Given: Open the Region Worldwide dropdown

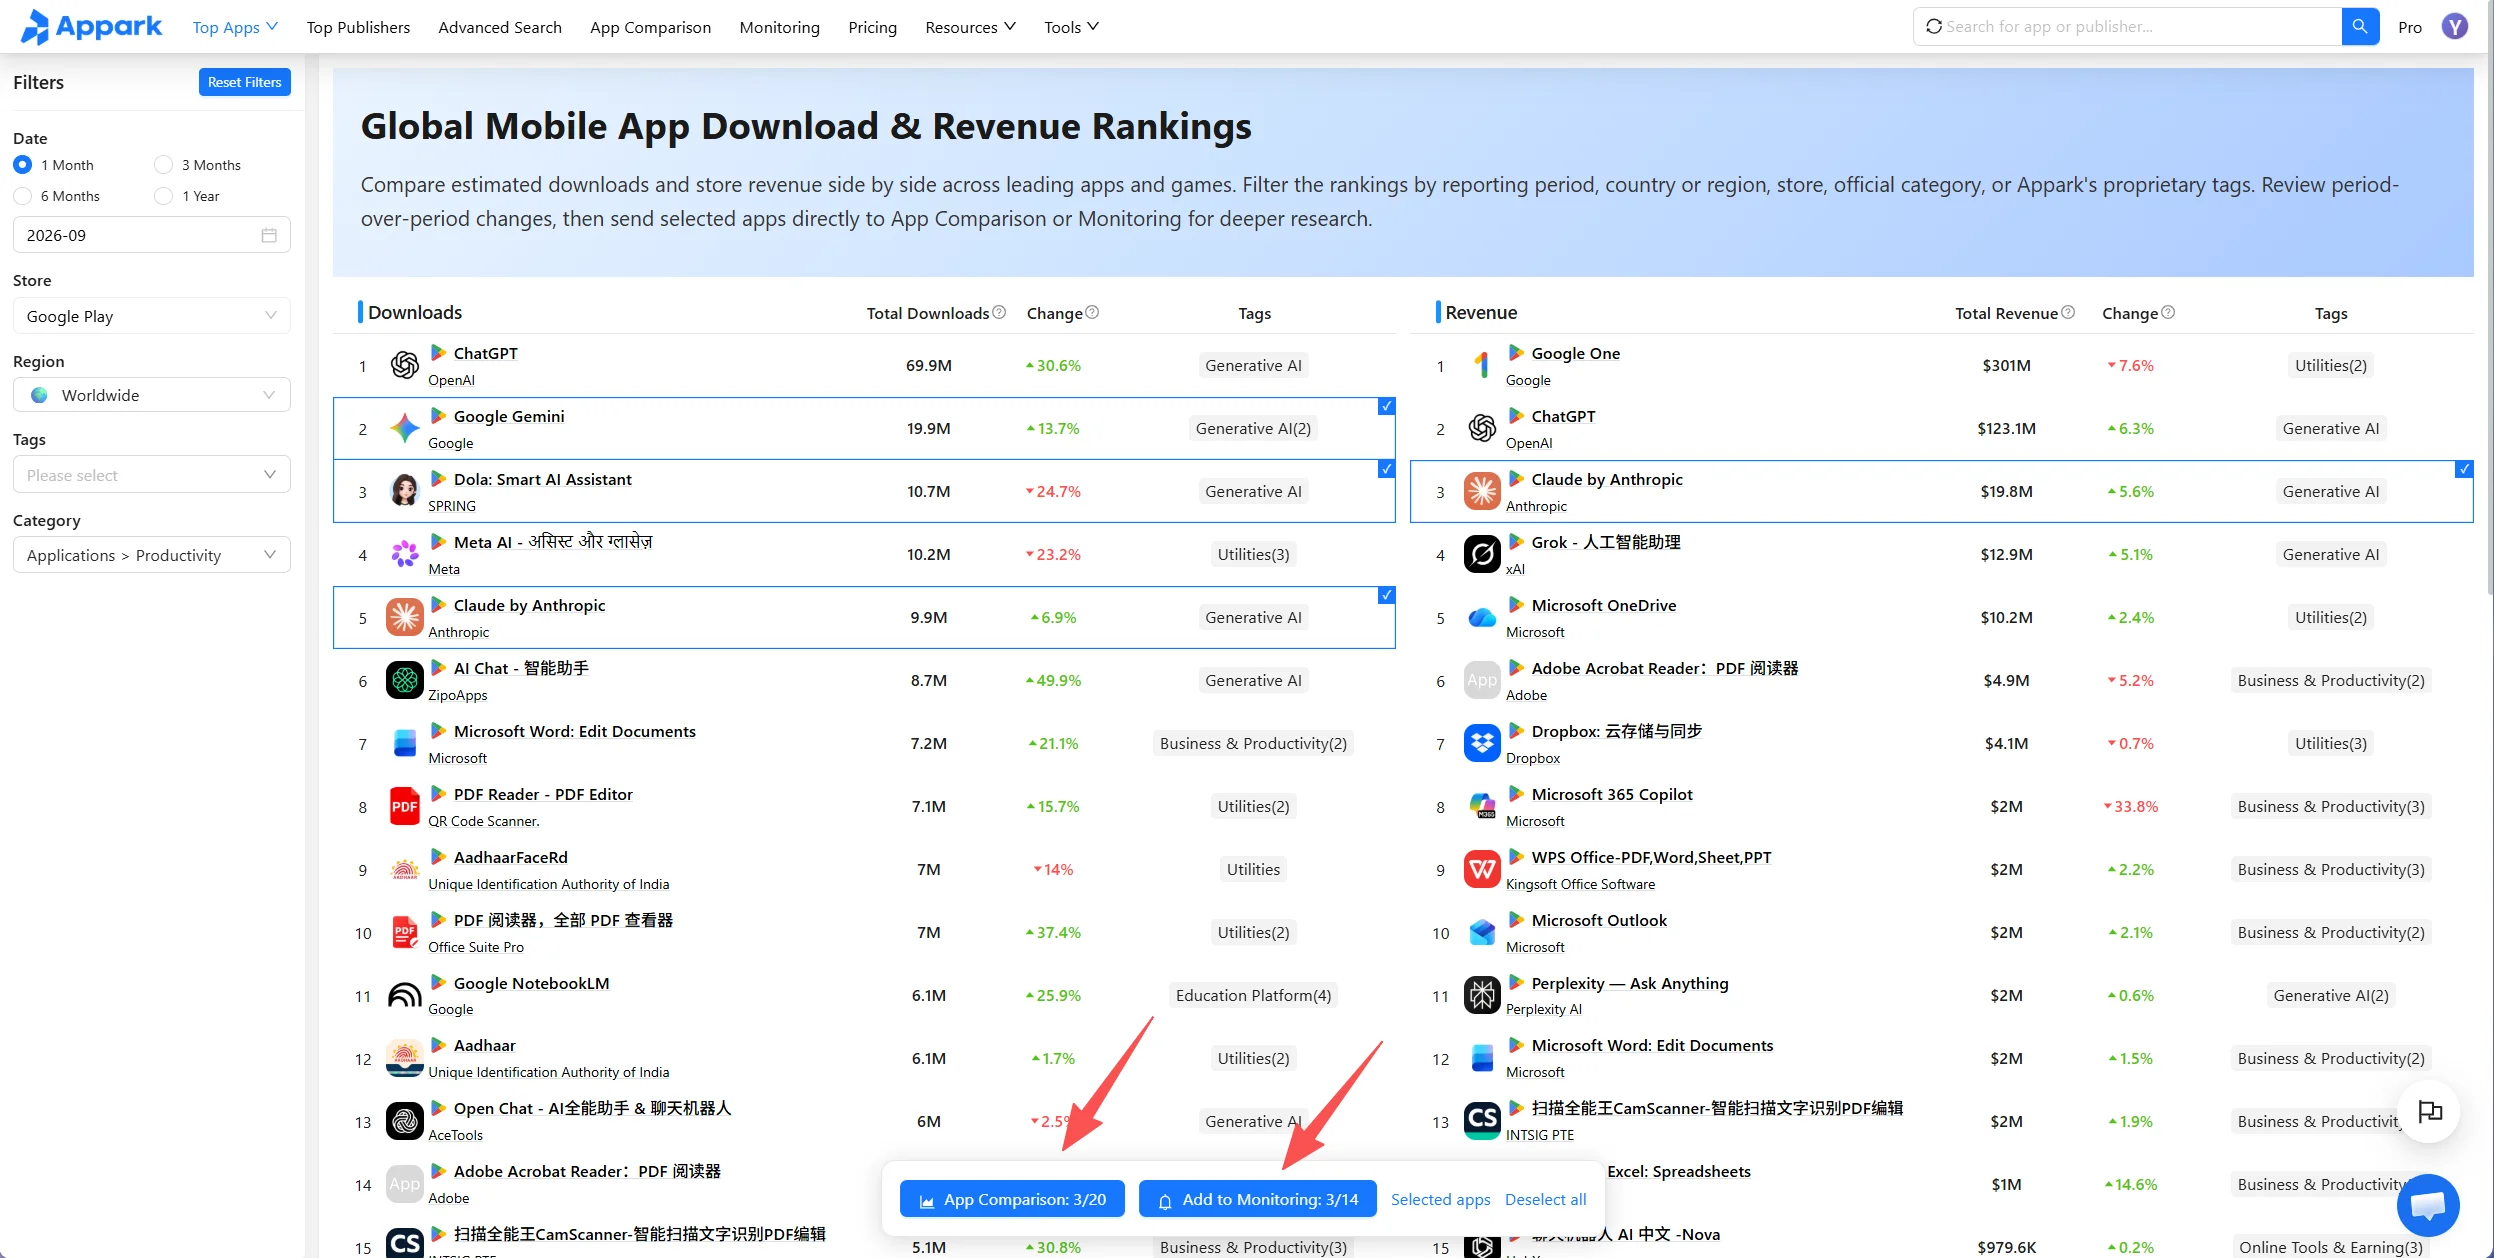Looking at the screenshot, I should [152, 395].
